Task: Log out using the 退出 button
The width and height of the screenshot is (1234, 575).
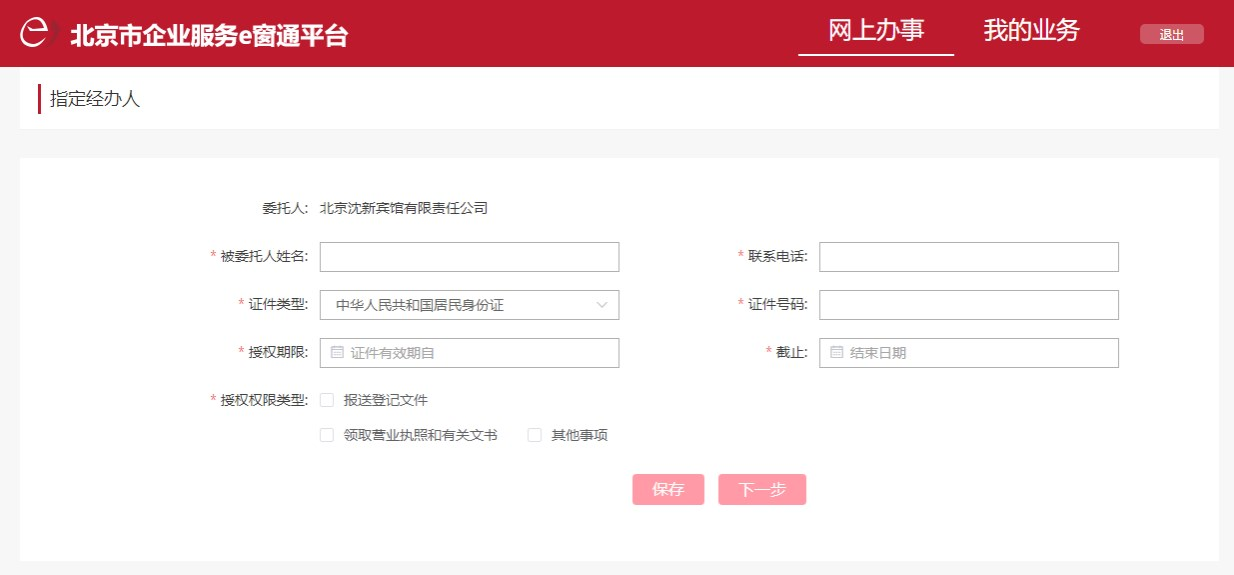Action: [x=1171, y=35]
